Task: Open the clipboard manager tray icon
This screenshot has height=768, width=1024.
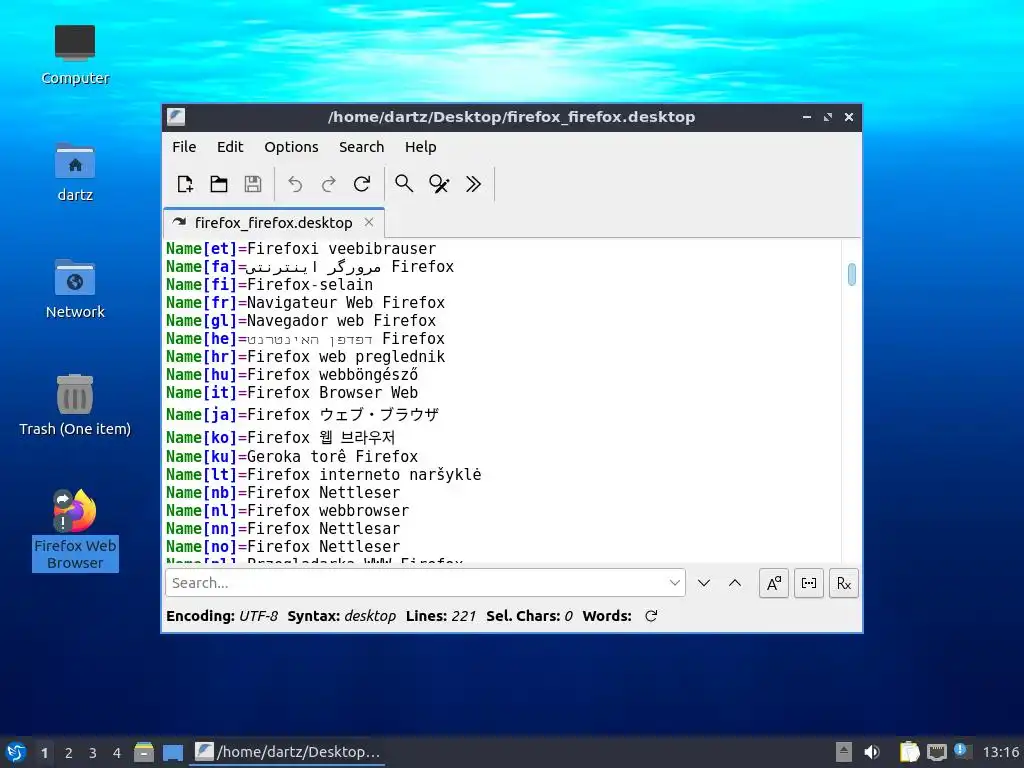Action: [909, 752]
